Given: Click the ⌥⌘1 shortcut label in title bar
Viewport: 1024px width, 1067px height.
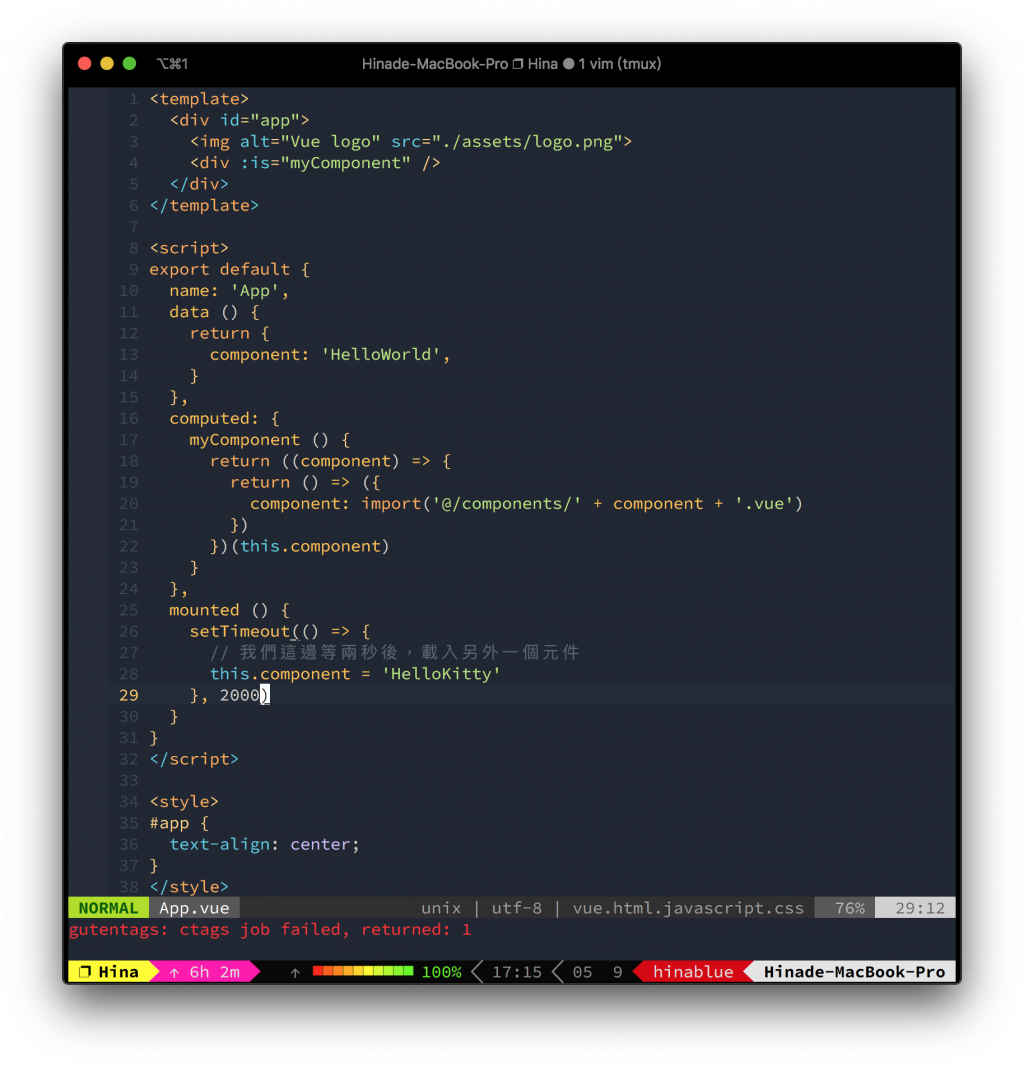Looking at the screenshot, I should 172,64.
